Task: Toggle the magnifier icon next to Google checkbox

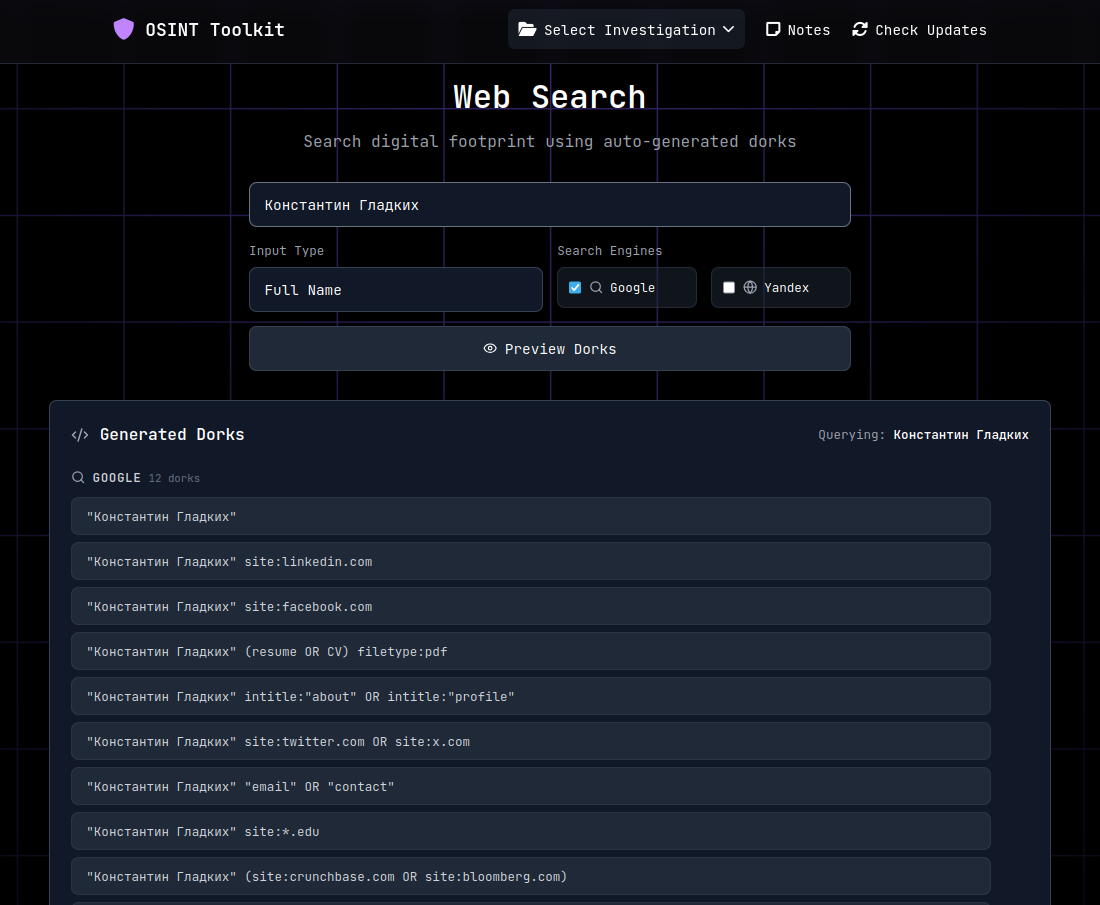Action: 597,287
